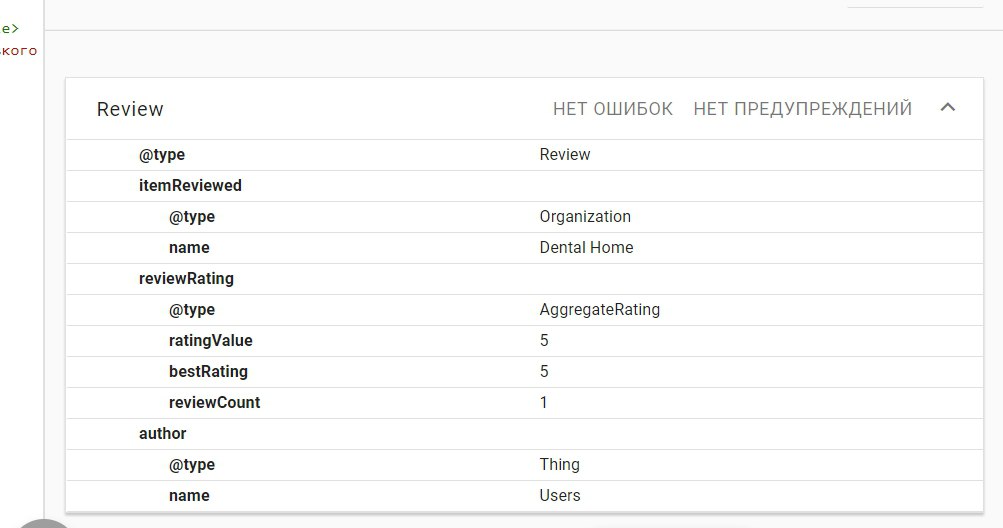Click the @type label under itemReviewed
The width and height of the screenshot is (1003, 528).
(192, 217)
